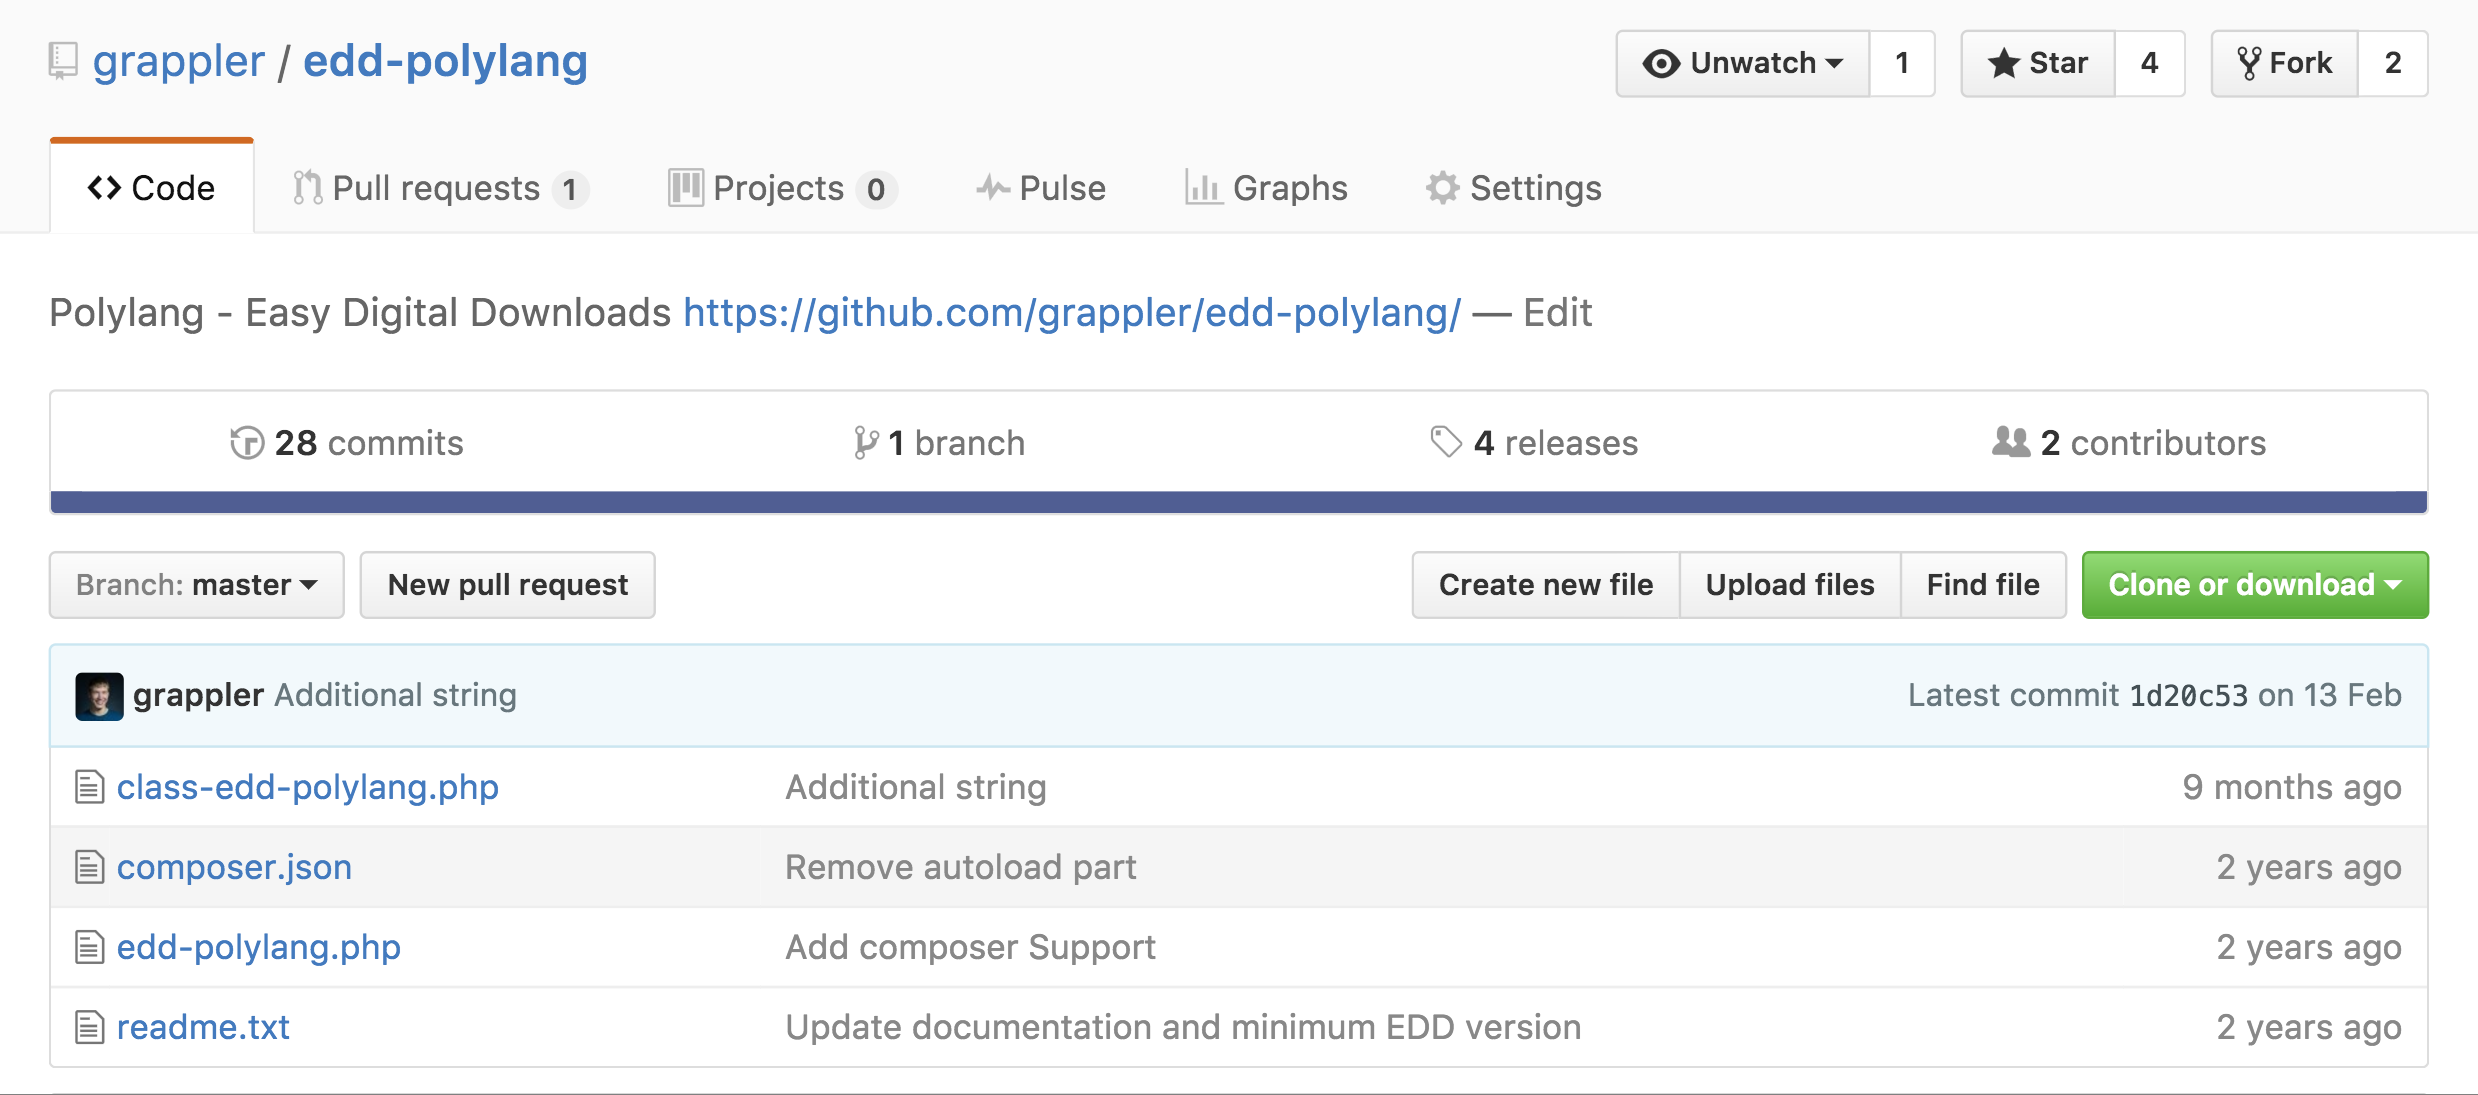Click the tag icon beside 4 releases
Viewport: 2478px width, 1095px height.
pos(1446,442)
